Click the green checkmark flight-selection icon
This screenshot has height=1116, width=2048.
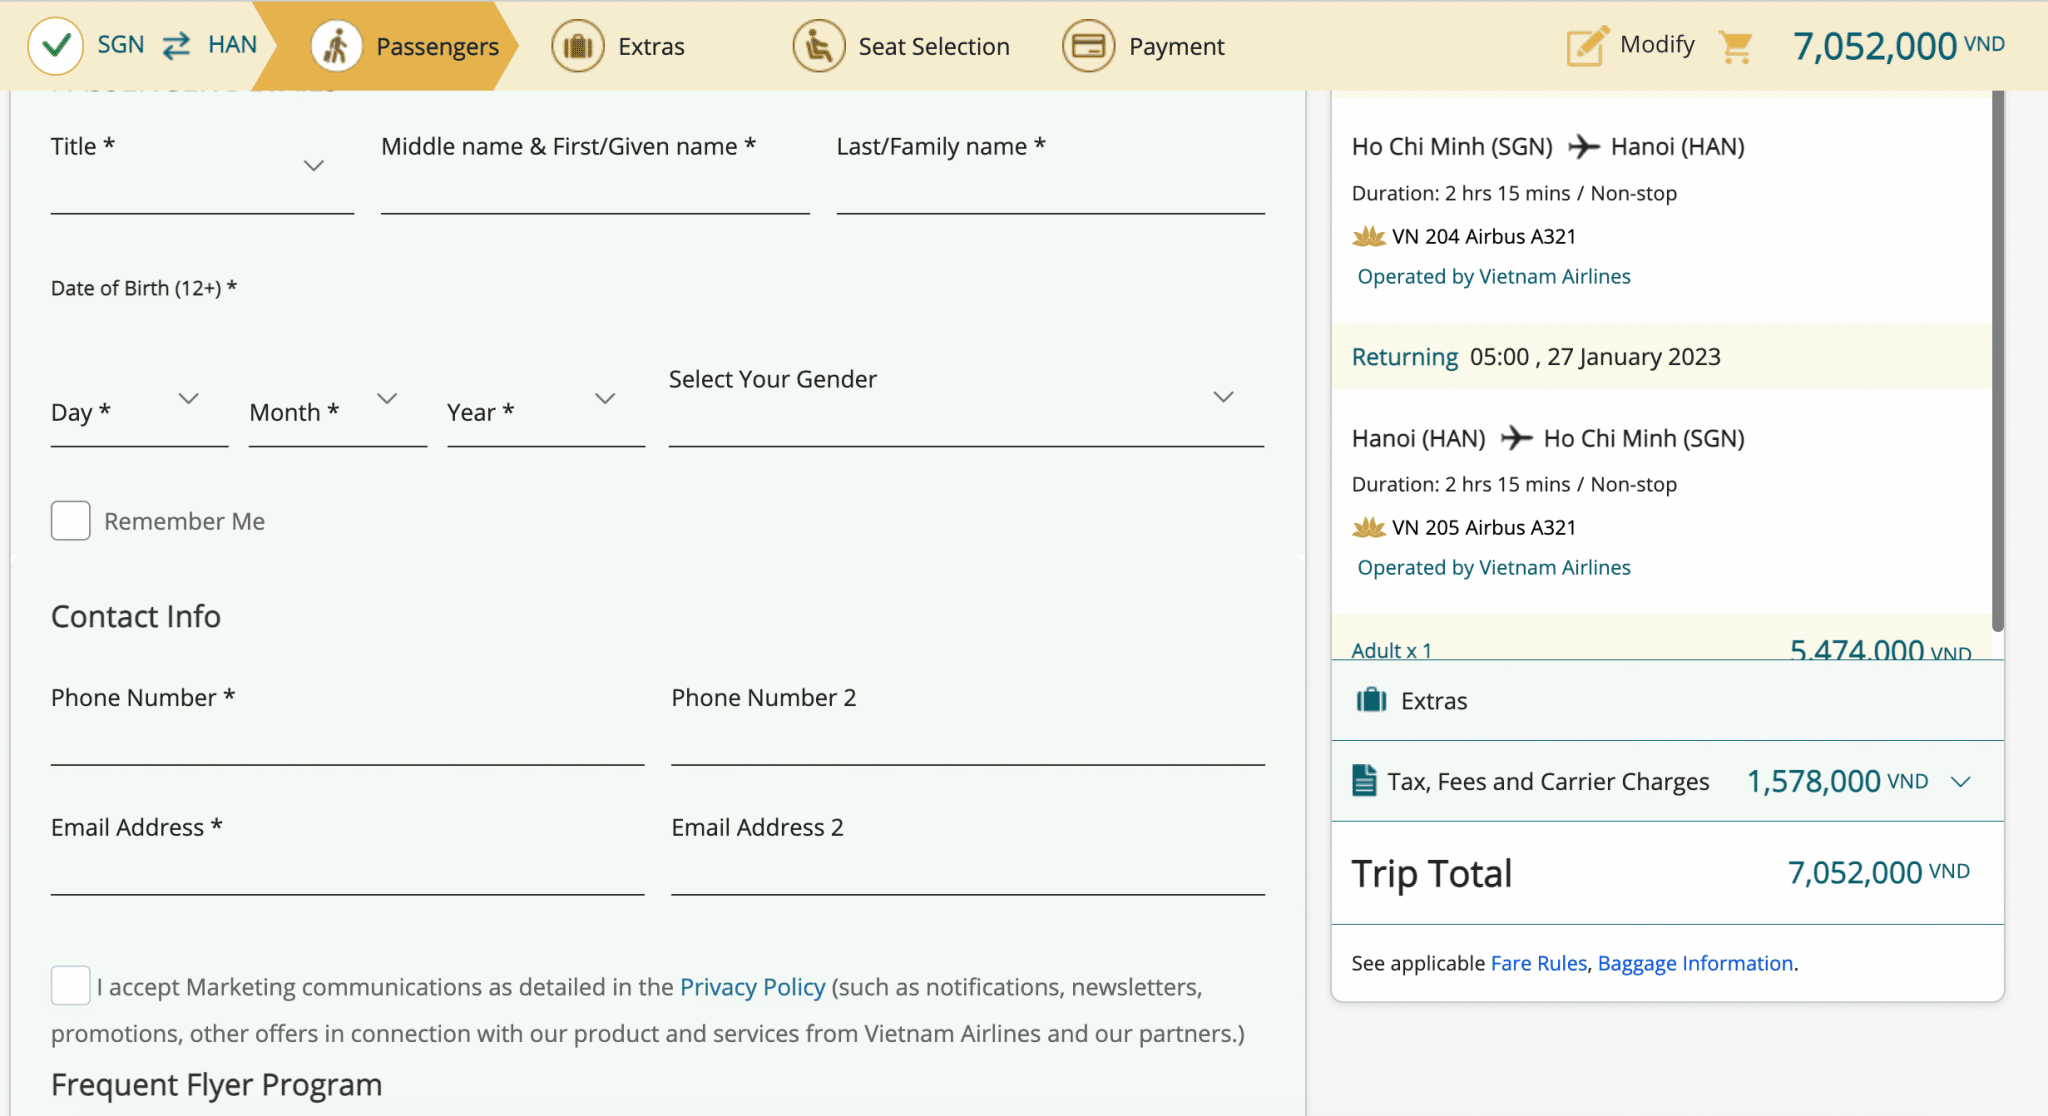pyautogui.click(x=56, y=46)
